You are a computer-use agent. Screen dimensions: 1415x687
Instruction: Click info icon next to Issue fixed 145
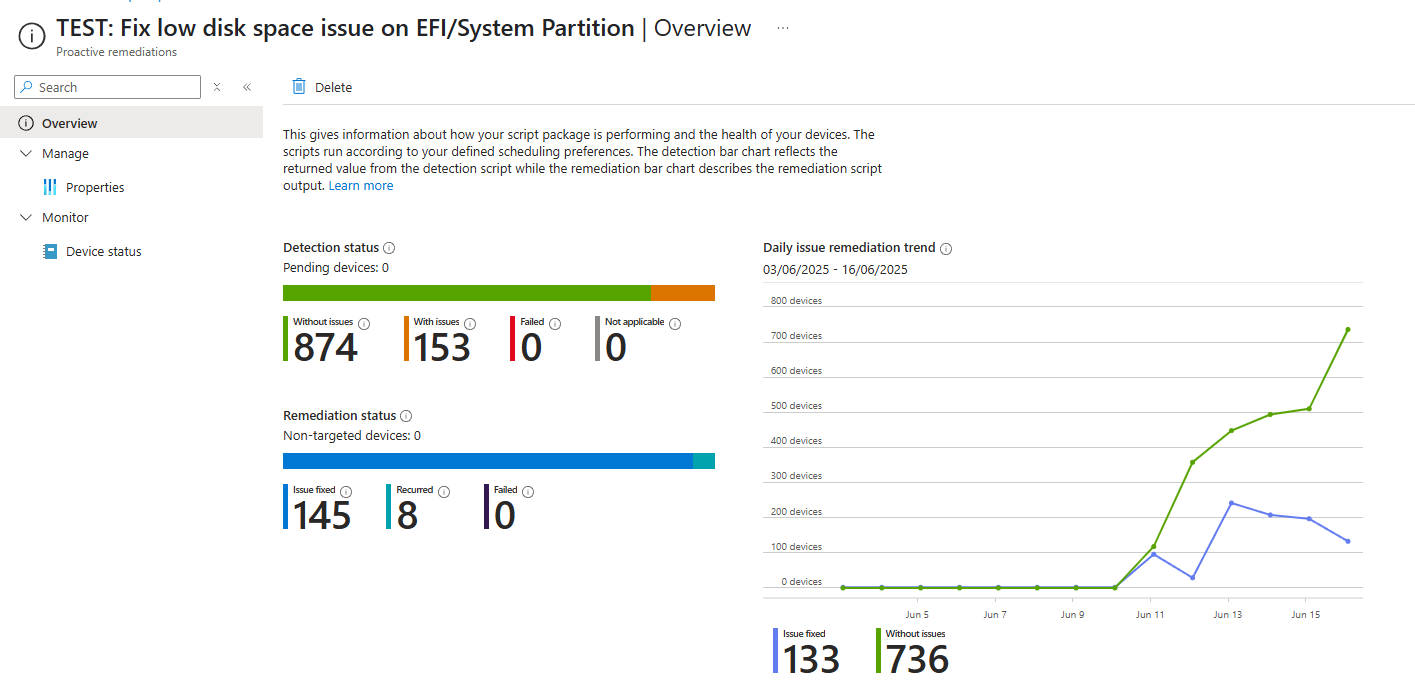346,491
